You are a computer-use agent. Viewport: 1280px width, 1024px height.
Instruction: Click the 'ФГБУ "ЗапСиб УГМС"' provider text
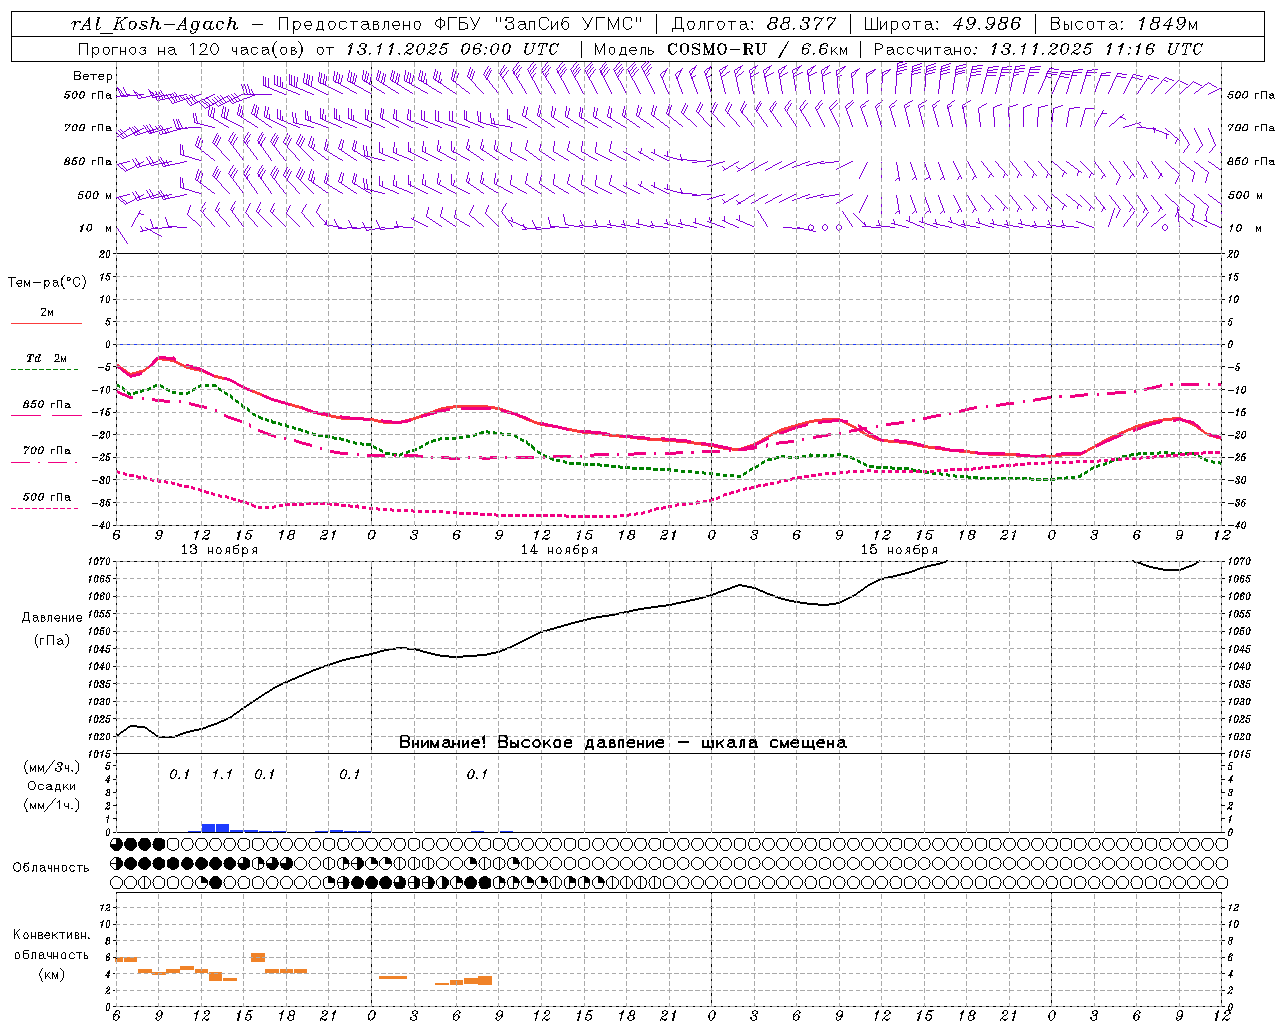(x=540, y=24)
